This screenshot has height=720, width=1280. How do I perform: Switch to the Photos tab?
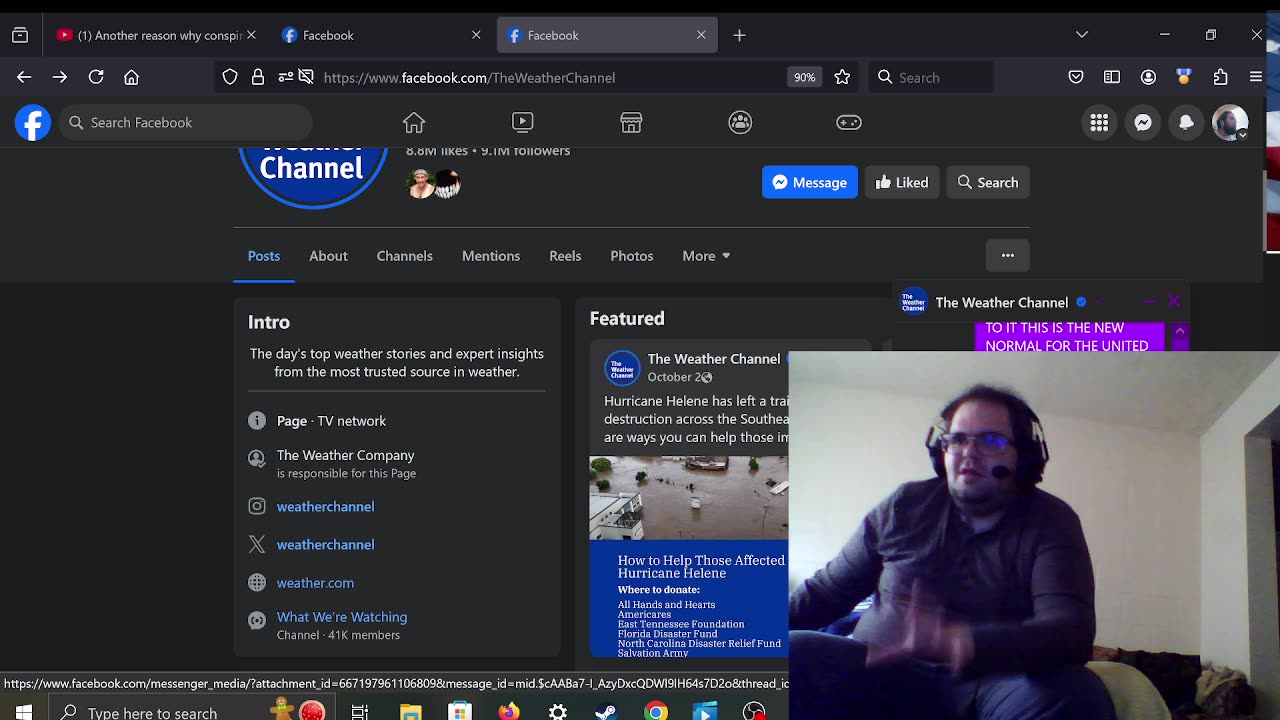tap(632, 256)
